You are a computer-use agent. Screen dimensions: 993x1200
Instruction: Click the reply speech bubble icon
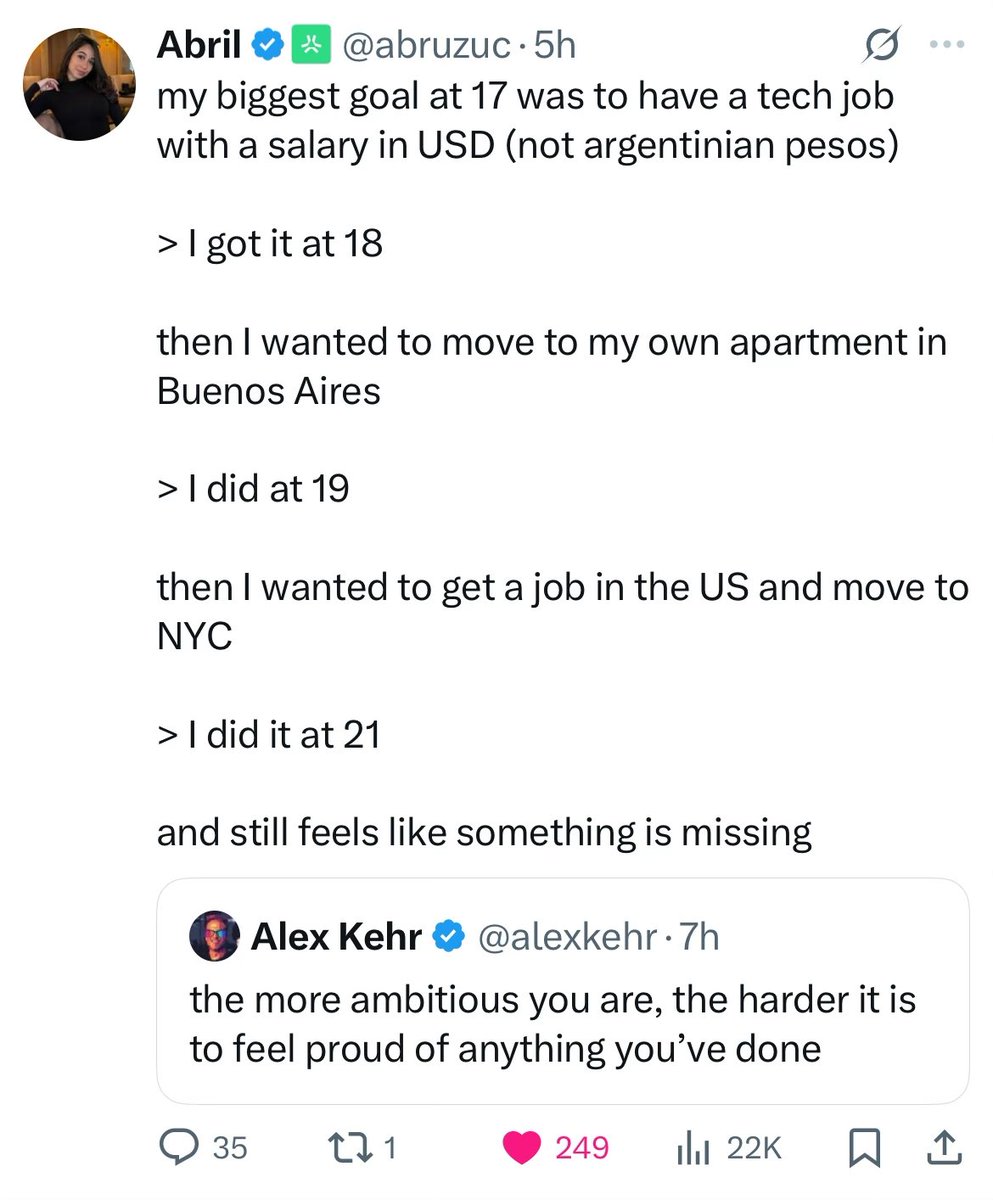(x=181, y=1147)
